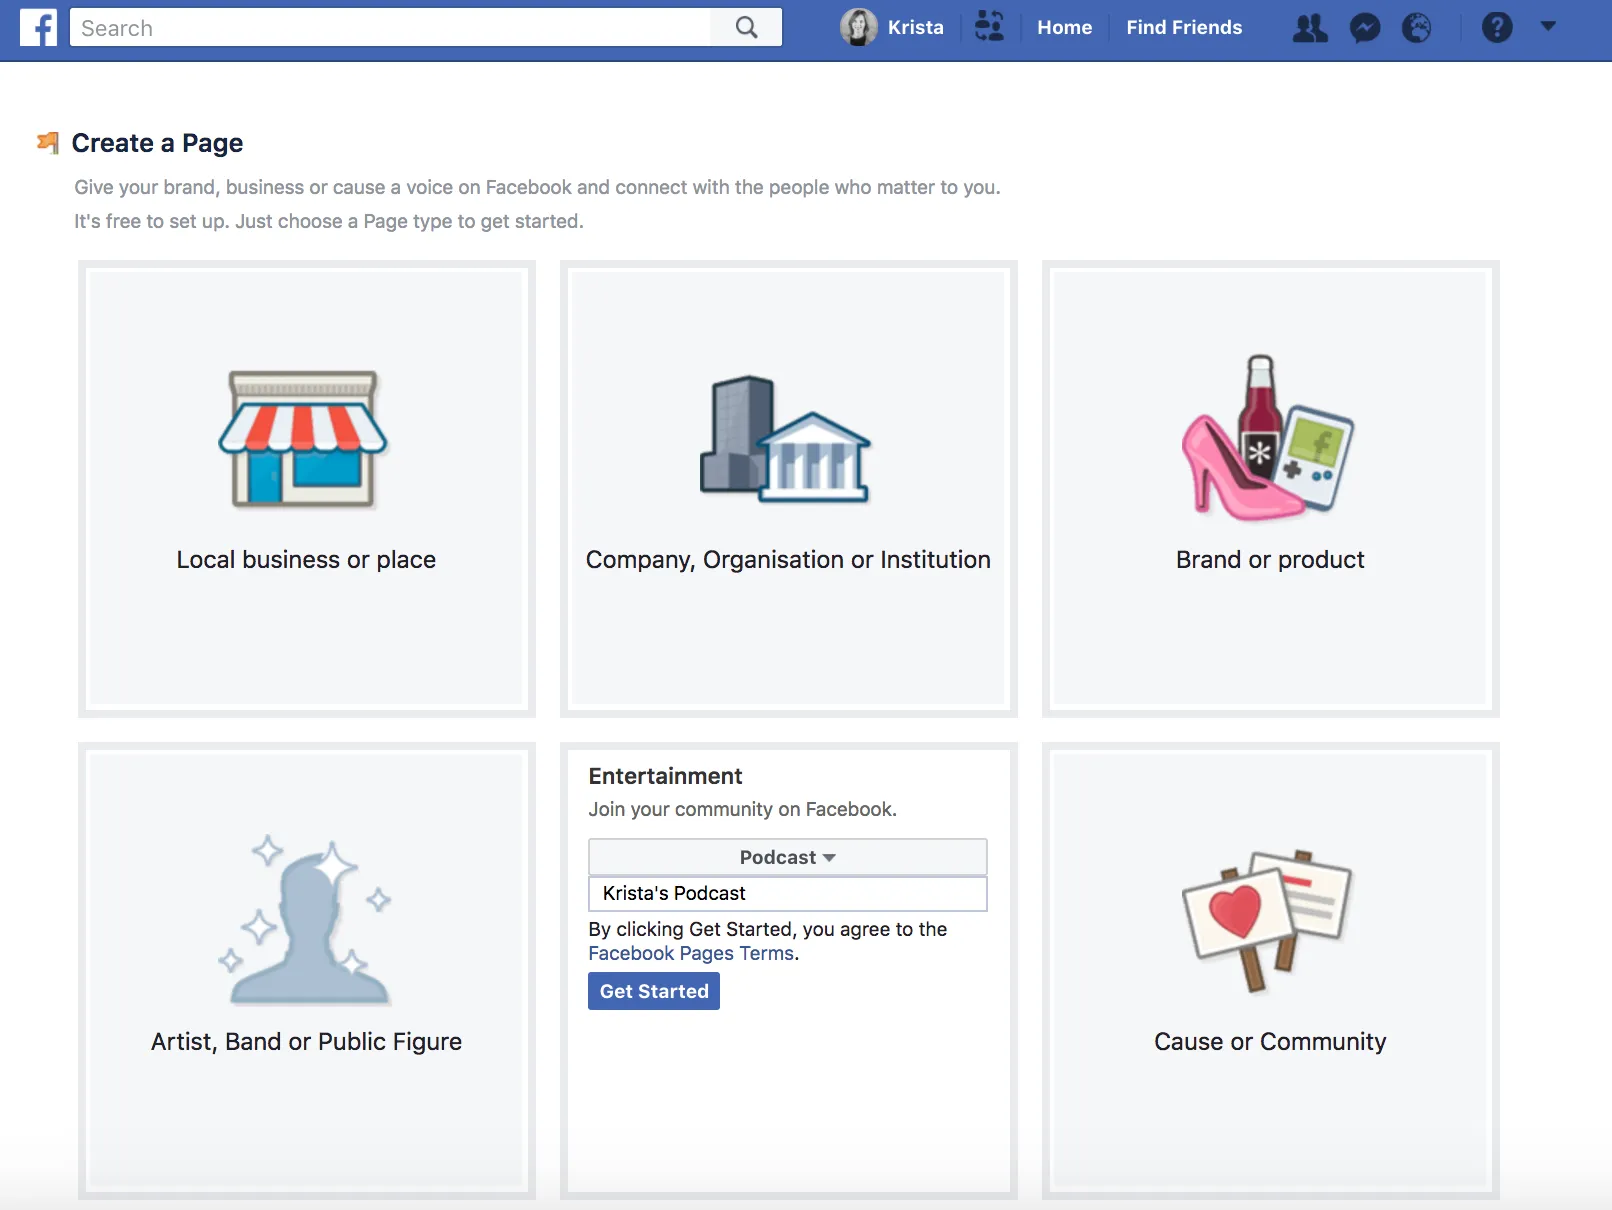1612x1210 pixels.
Task: Focus the Facebook search box
Action: pos(390,28)
